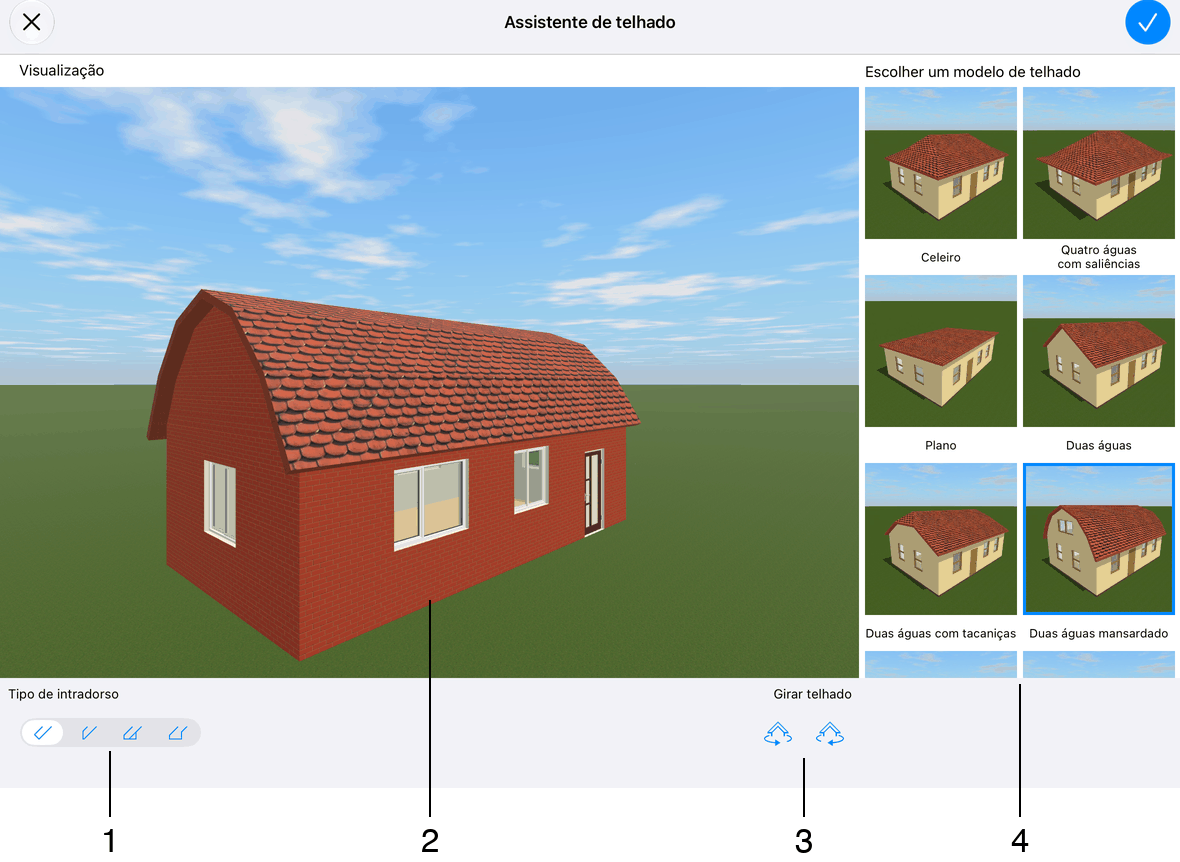Rotate roof using the right-pointing arrow icon
The height and width of the screenshot is (862, 1180).
point(777,733)
